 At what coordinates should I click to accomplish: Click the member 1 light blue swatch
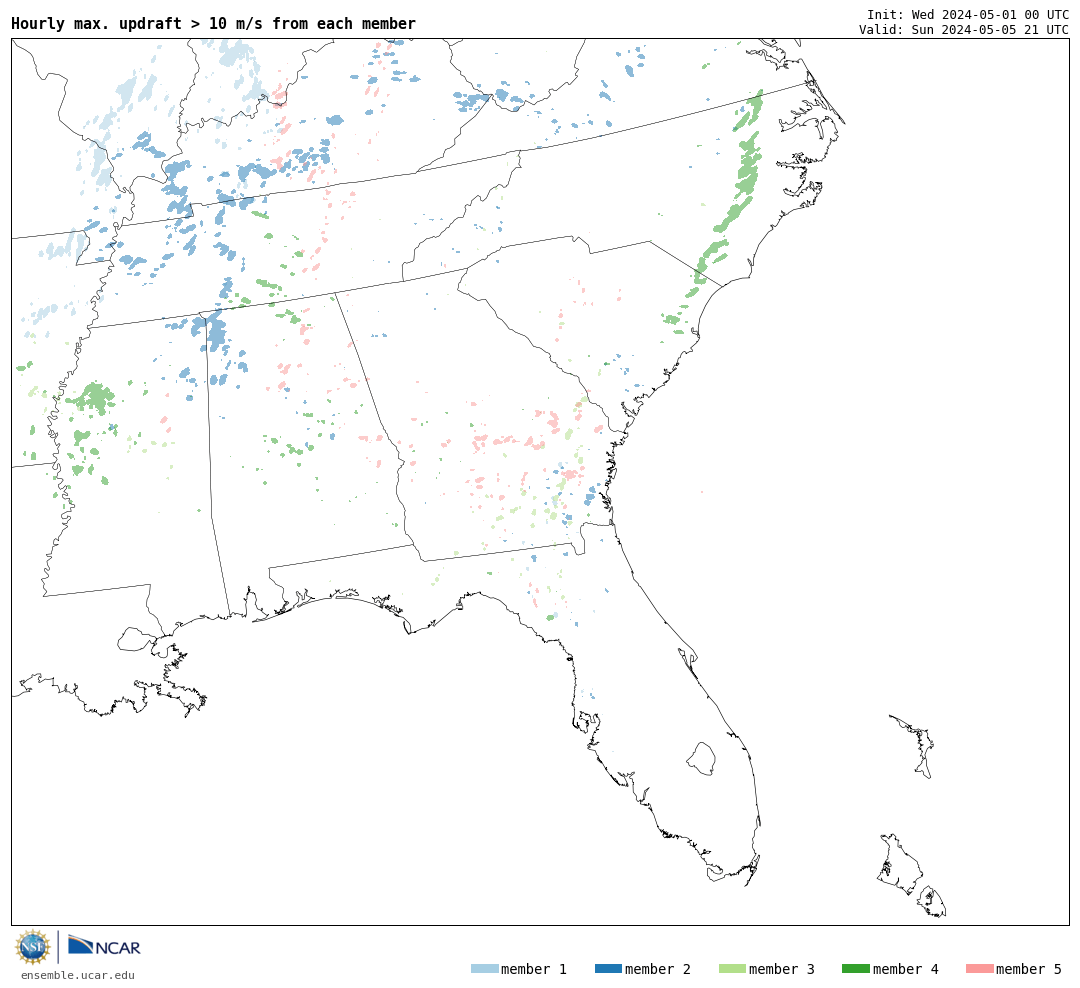[484, 969]
